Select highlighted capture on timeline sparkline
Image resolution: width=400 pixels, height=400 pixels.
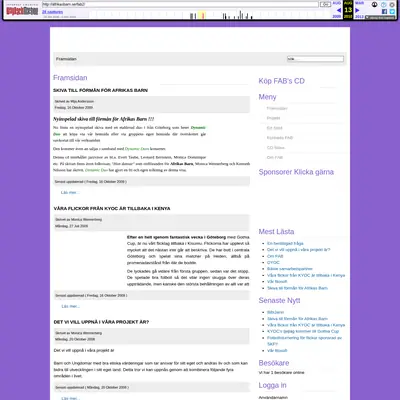[x=202, y=15]
